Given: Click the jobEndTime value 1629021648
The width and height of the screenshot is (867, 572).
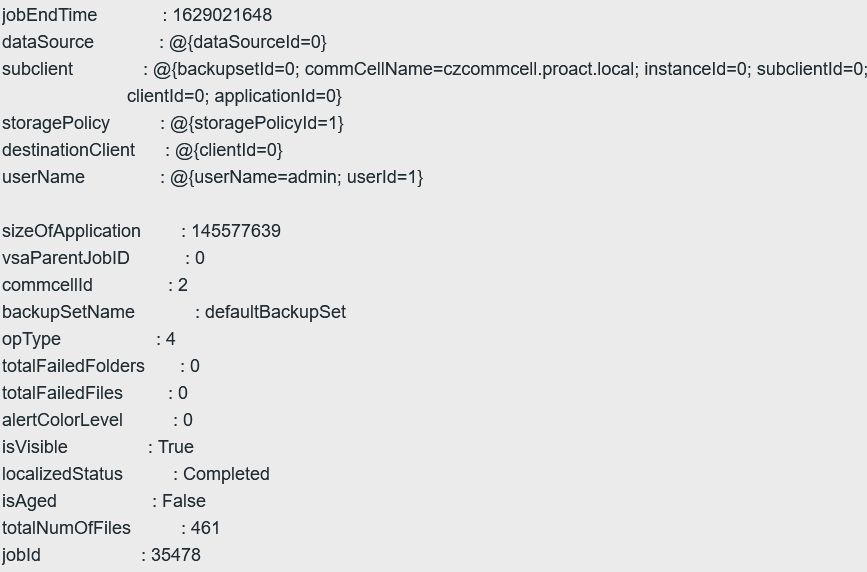Looking at the screenshot, I should tap(222, 15).
